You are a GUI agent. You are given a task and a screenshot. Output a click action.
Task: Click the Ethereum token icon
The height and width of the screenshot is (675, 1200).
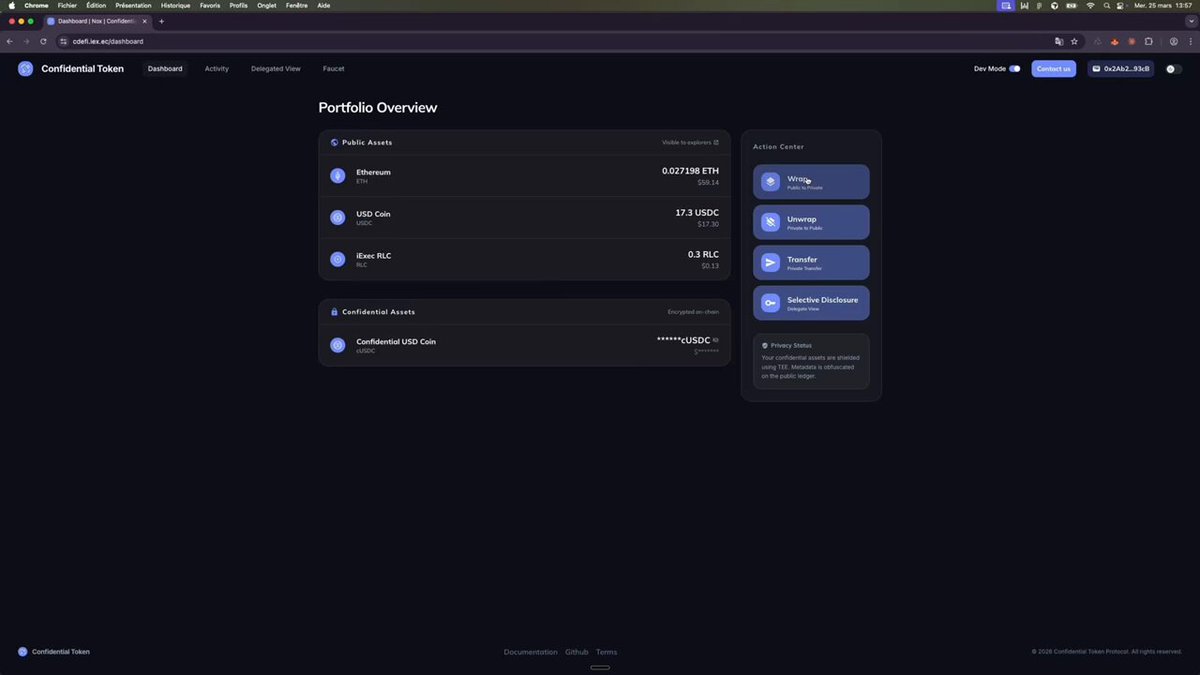(338, 176)
